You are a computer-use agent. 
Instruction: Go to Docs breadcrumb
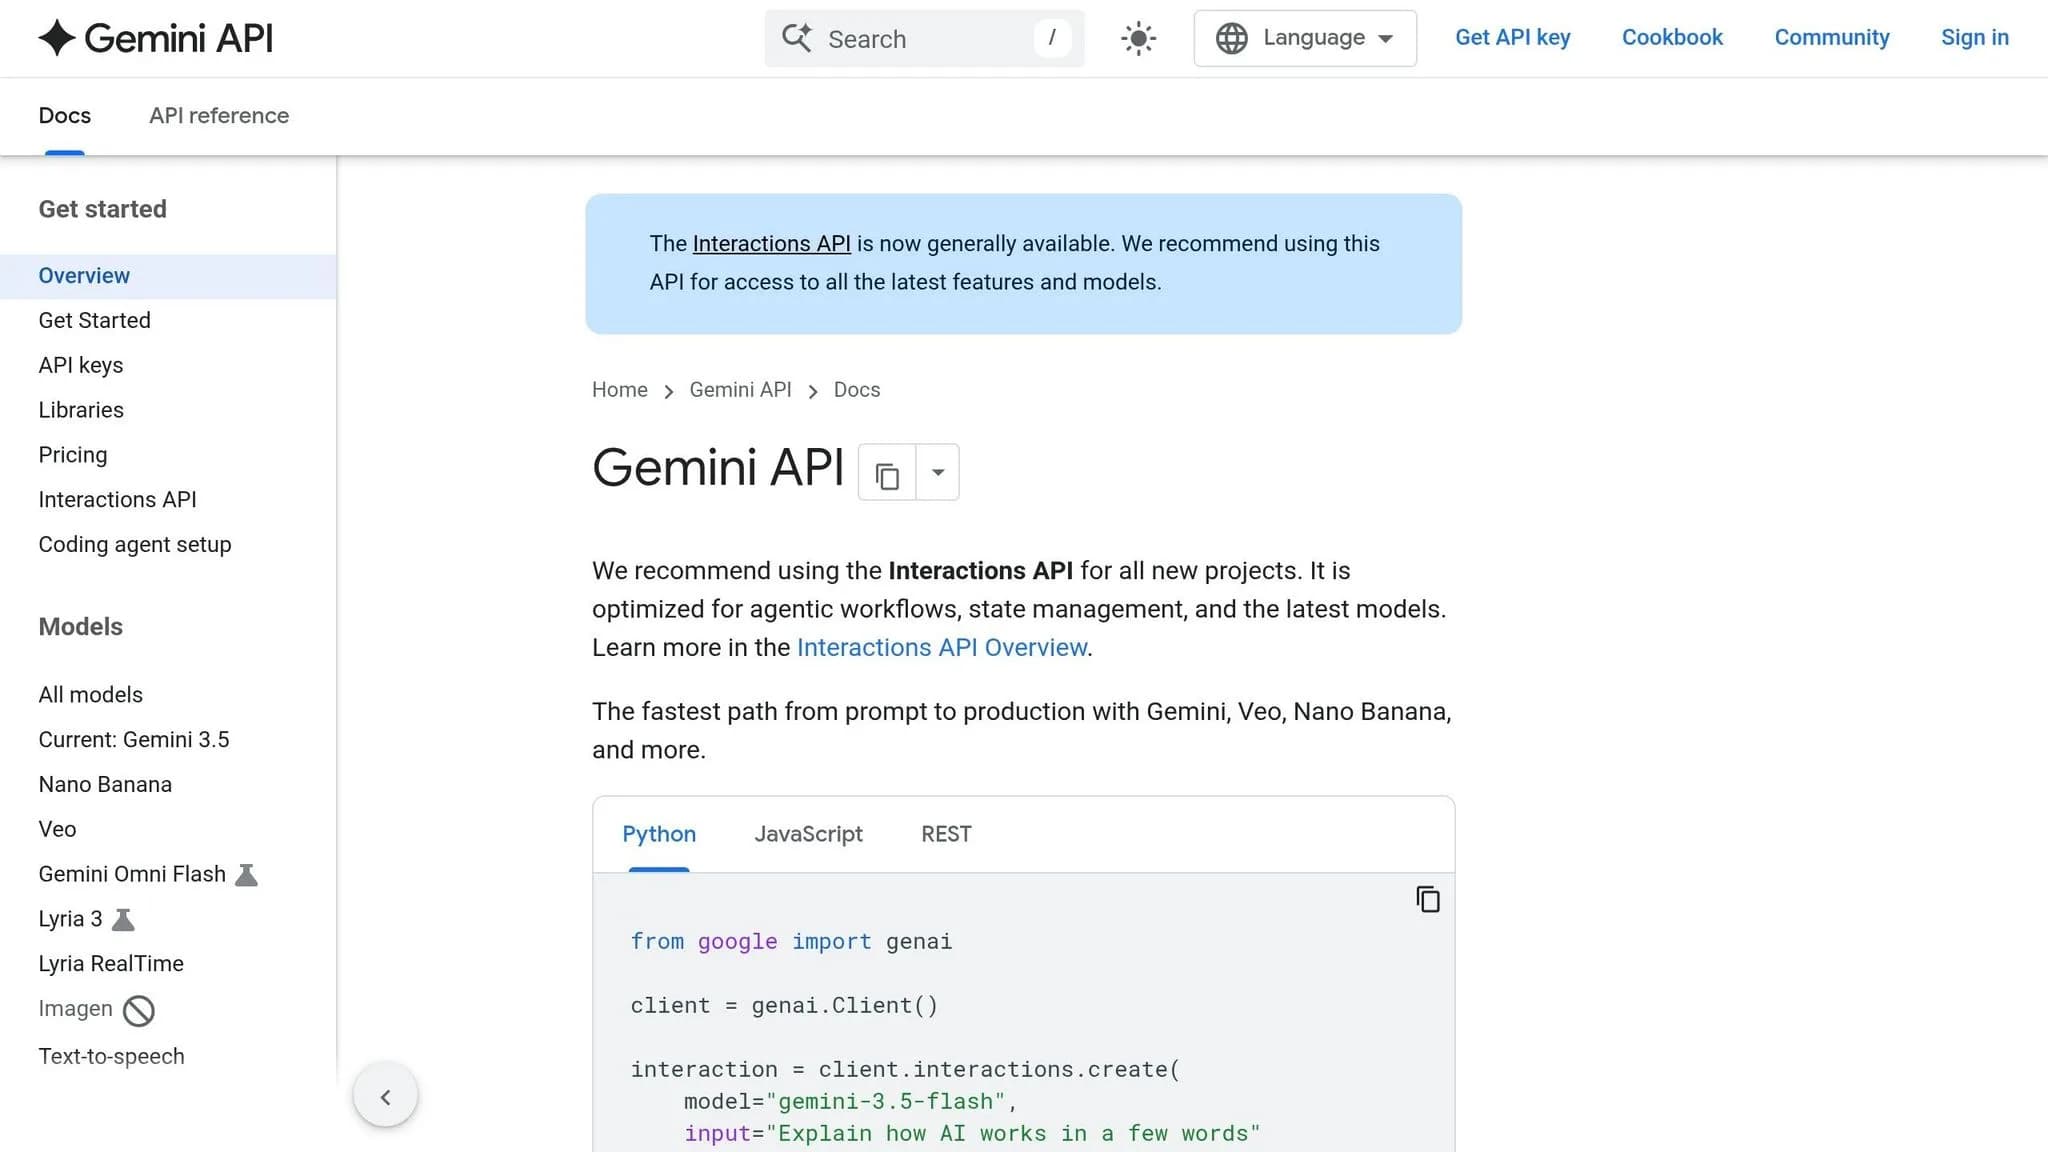857,390
